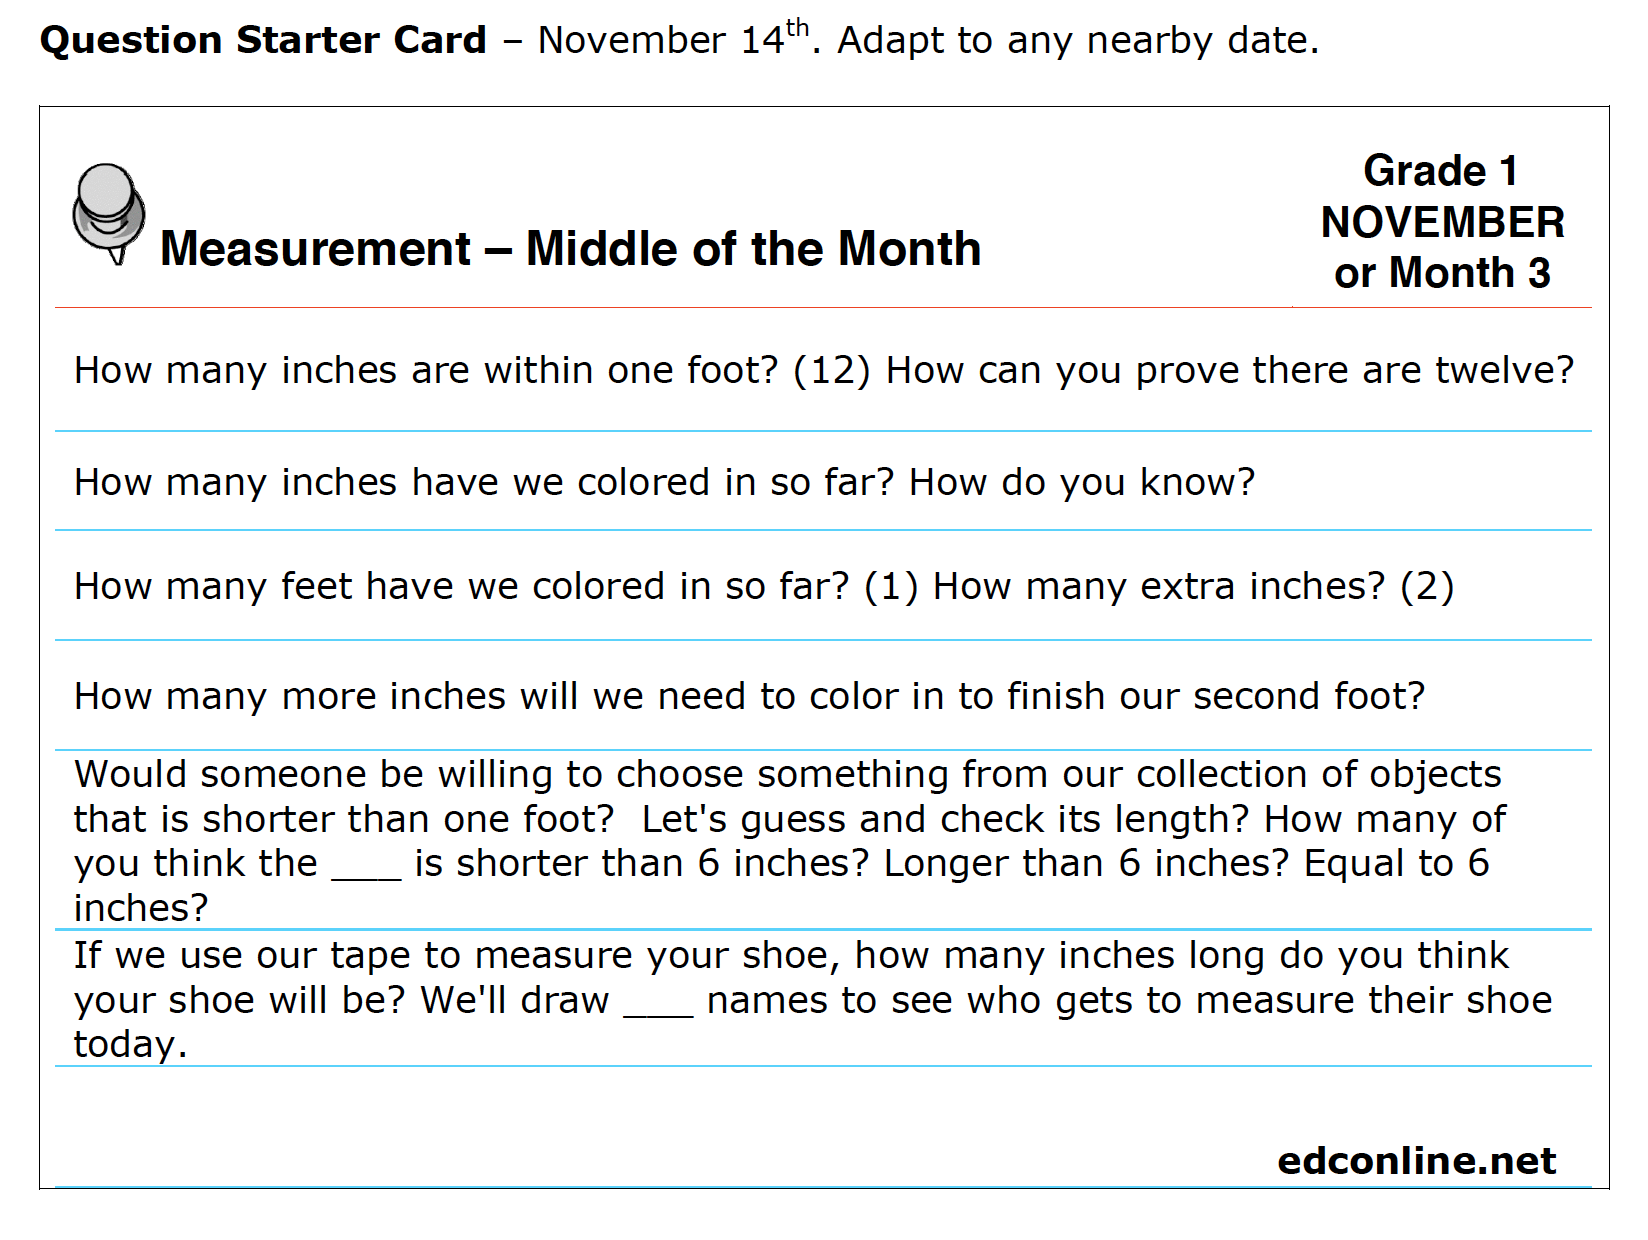Click the 'finish our second foot' question
Viewport: 1648px width, 1240px height.
click(749, 696)
